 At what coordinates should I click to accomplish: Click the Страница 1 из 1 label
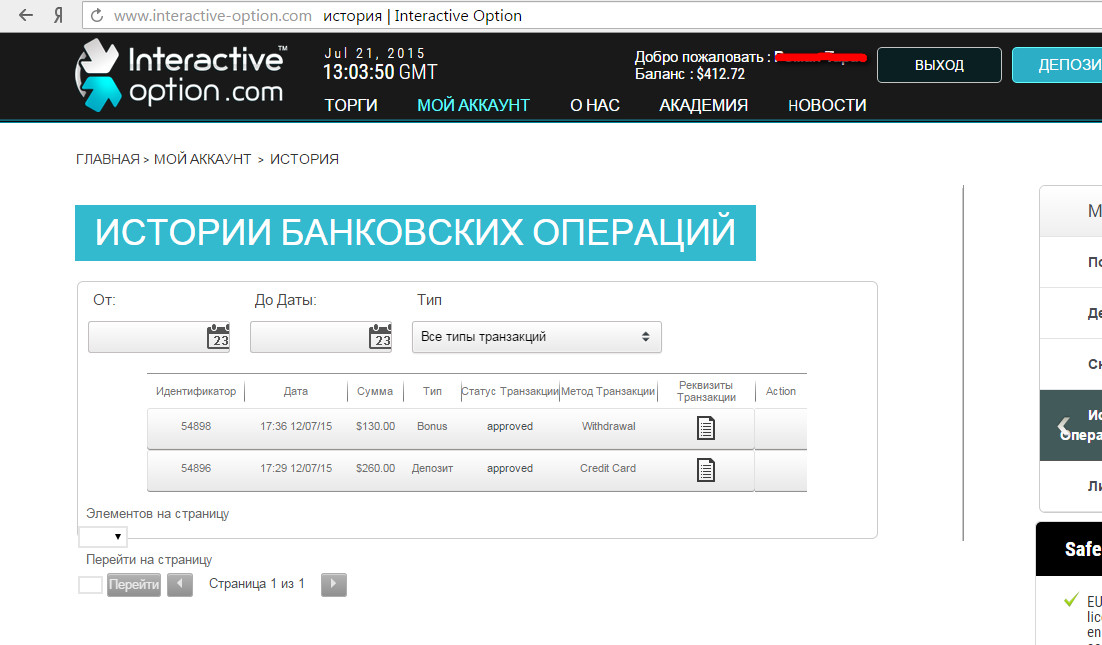click(x=257, y=584)
